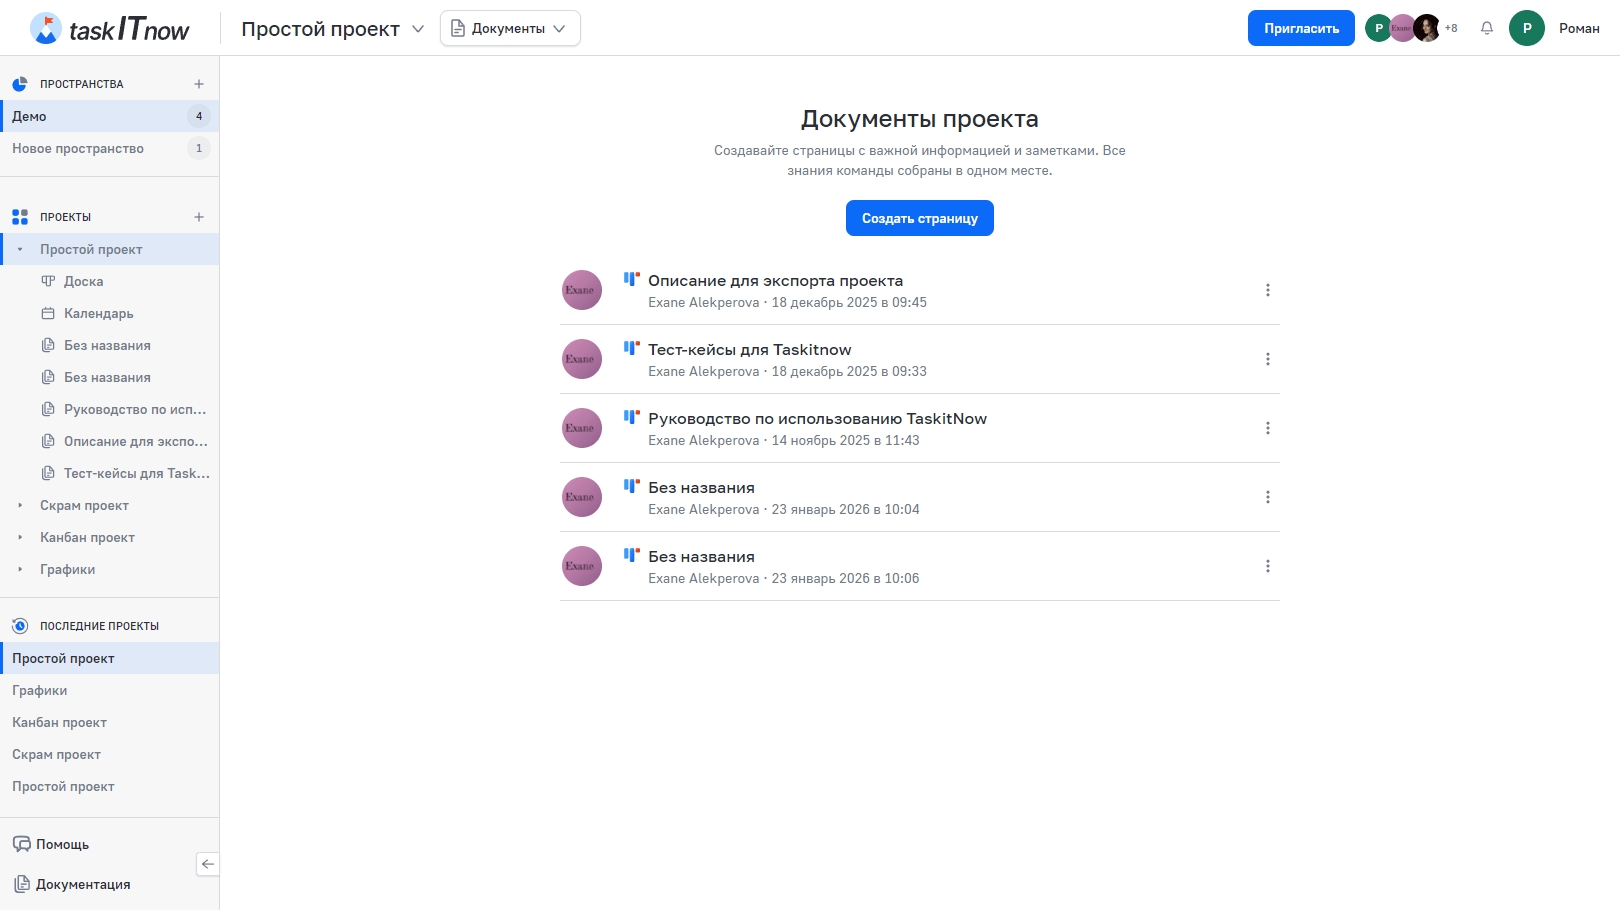Open three-dot menu for Описание для экспорта проекта
The image size is (1620, 910).
tap(1267, 290)
